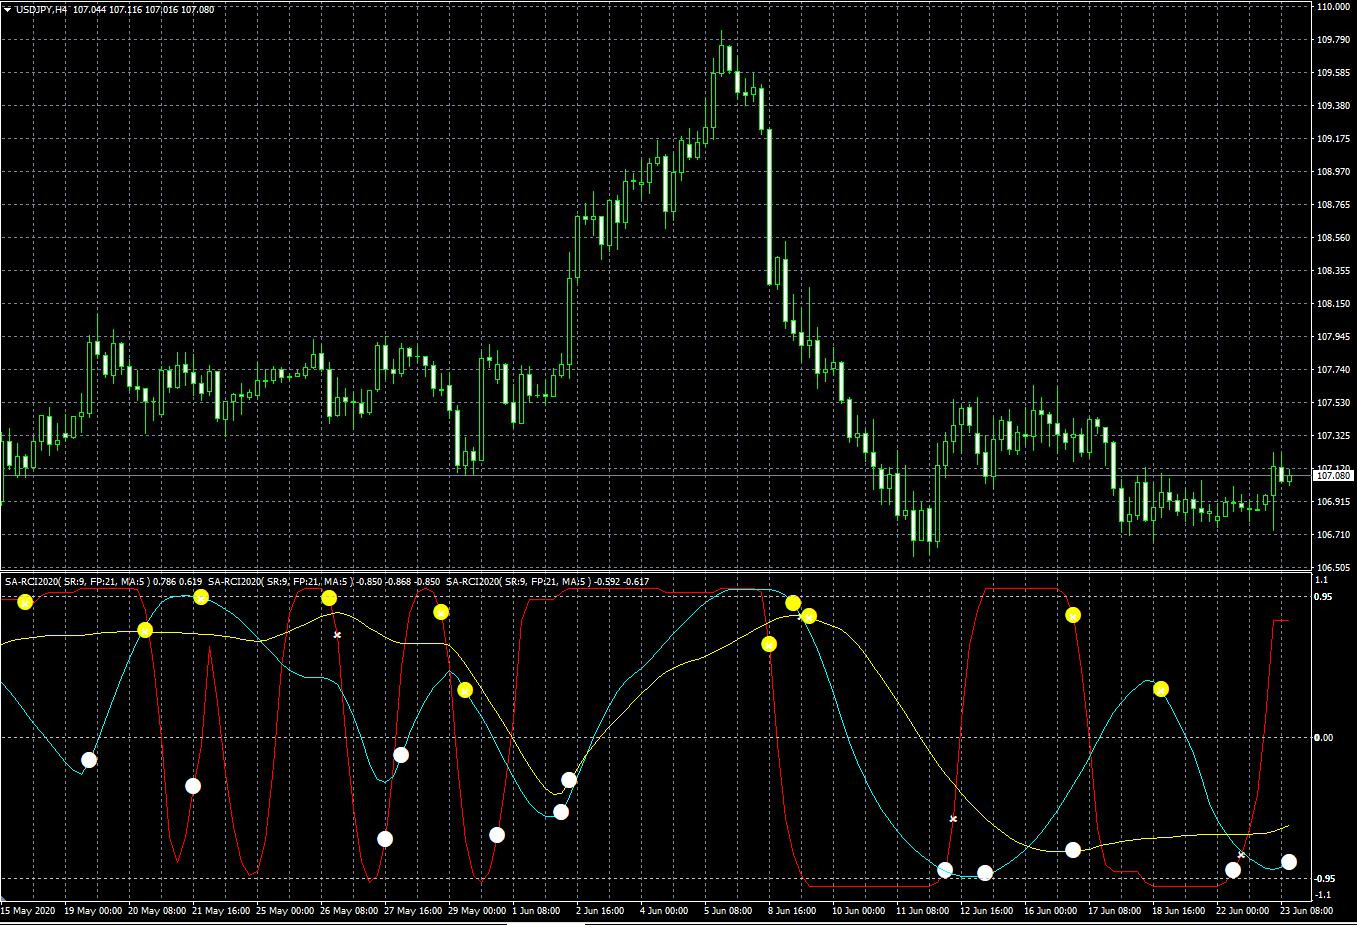Click the 0.00 level on the indicator scale
Viewport: 1357px width, 925px height.
pyautogui.click(x=1323, y=738)
